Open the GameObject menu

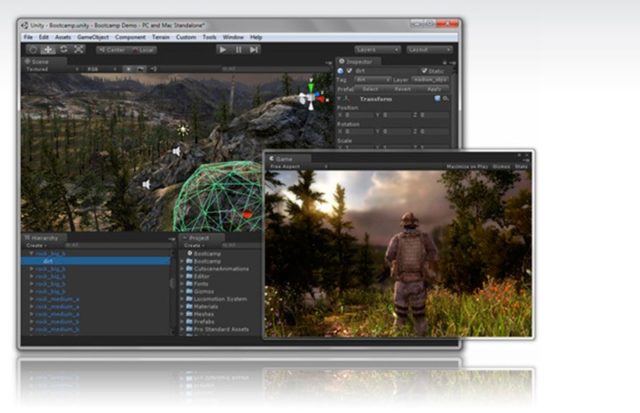[93, 37]
